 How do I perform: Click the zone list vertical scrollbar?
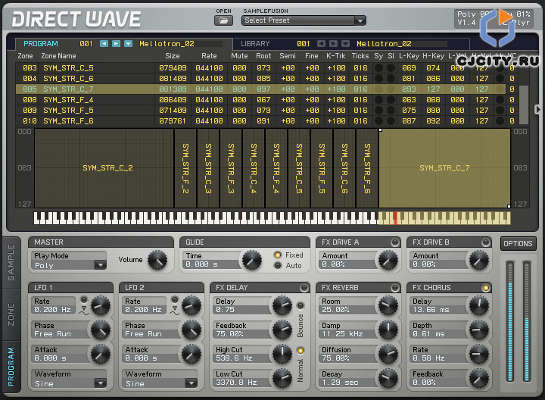pyautogui.click(x=523, y=104)
